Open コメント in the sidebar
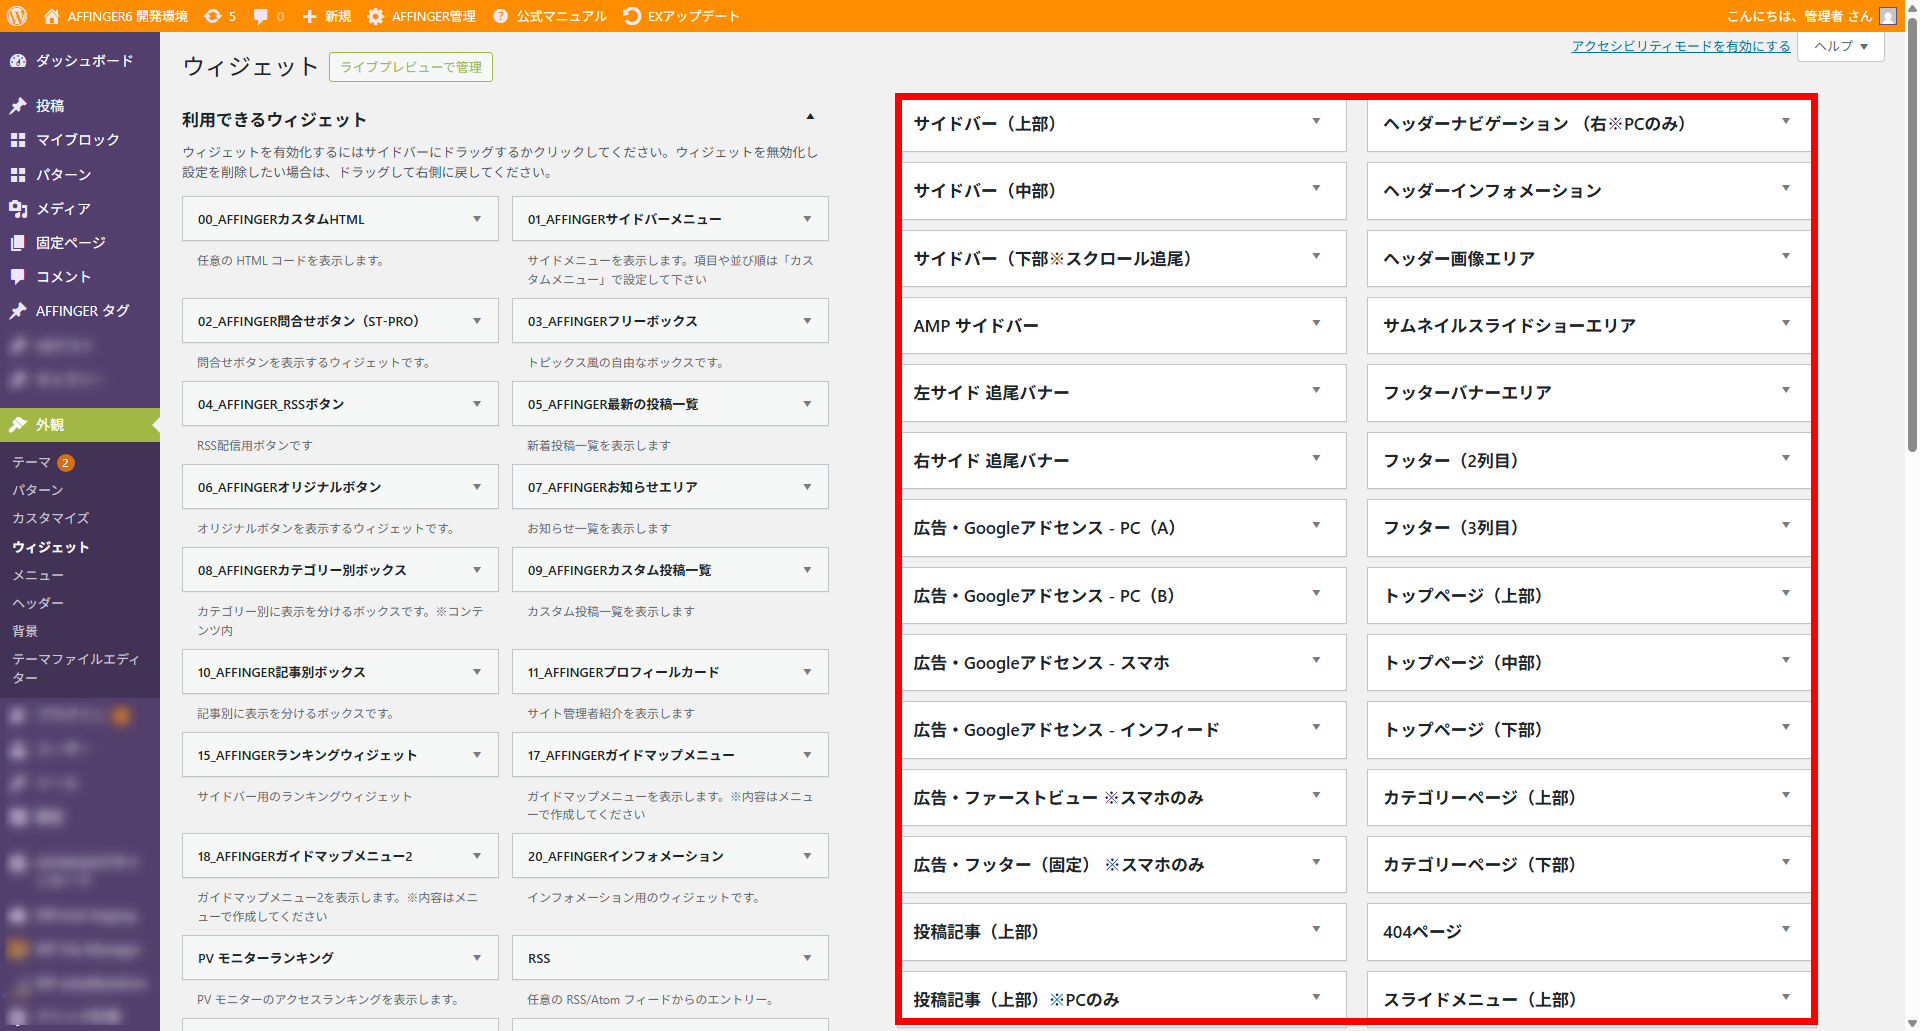Viewport: 1920px width, 1031px height. [x=80, y=276]
